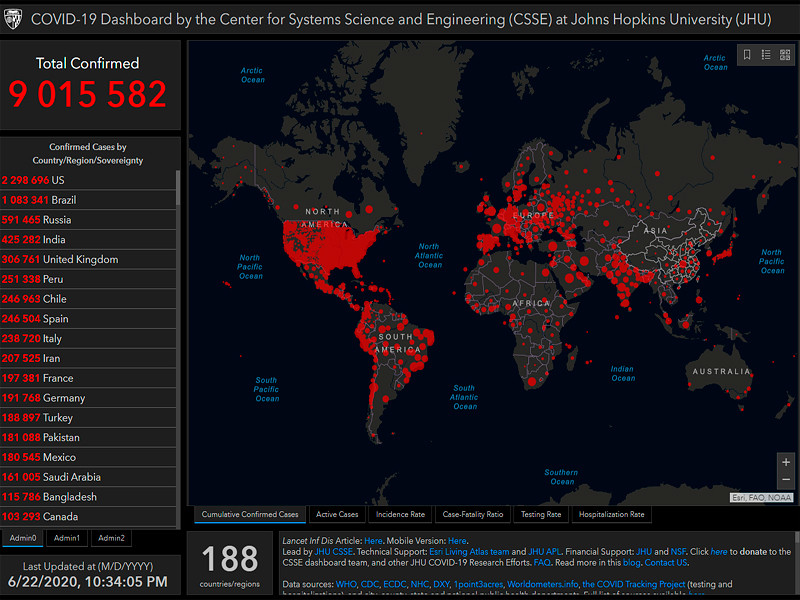Open the FAQ link

click(542, 562)
